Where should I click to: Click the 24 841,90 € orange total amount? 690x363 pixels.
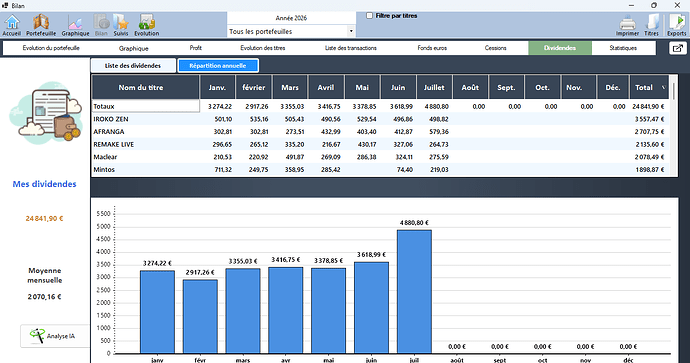click(44, 218)
